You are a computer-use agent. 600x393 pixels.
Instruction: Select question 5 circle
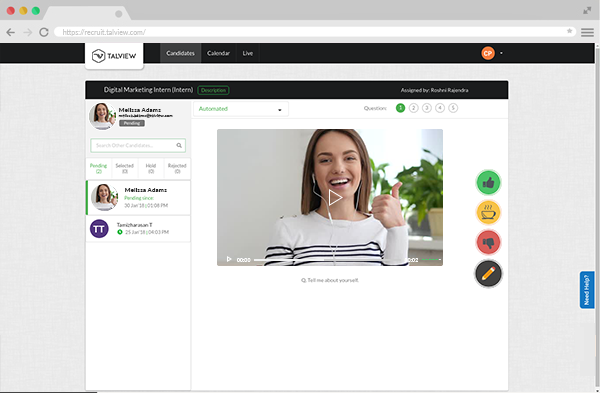coord(453,108)
